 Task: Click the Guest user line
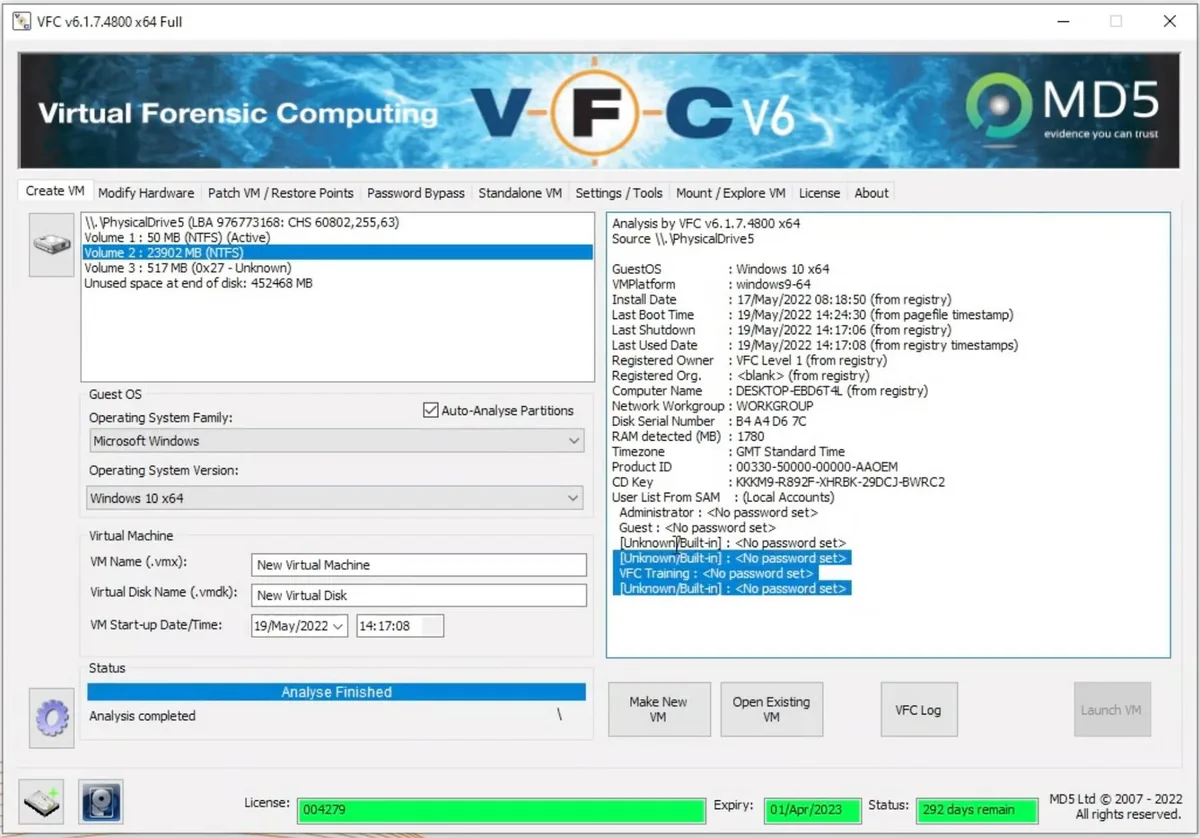pos(697,527)
